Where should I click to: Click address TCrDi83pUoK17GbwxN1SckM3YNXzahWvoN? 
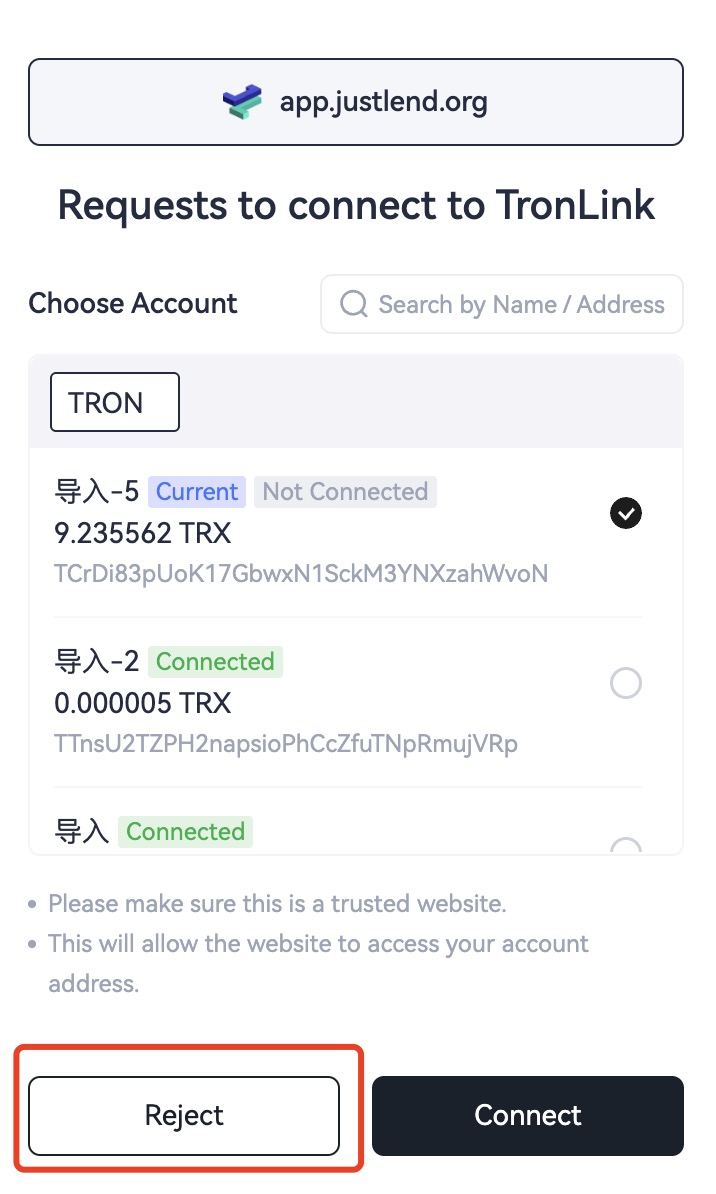[x=301, y=574]
